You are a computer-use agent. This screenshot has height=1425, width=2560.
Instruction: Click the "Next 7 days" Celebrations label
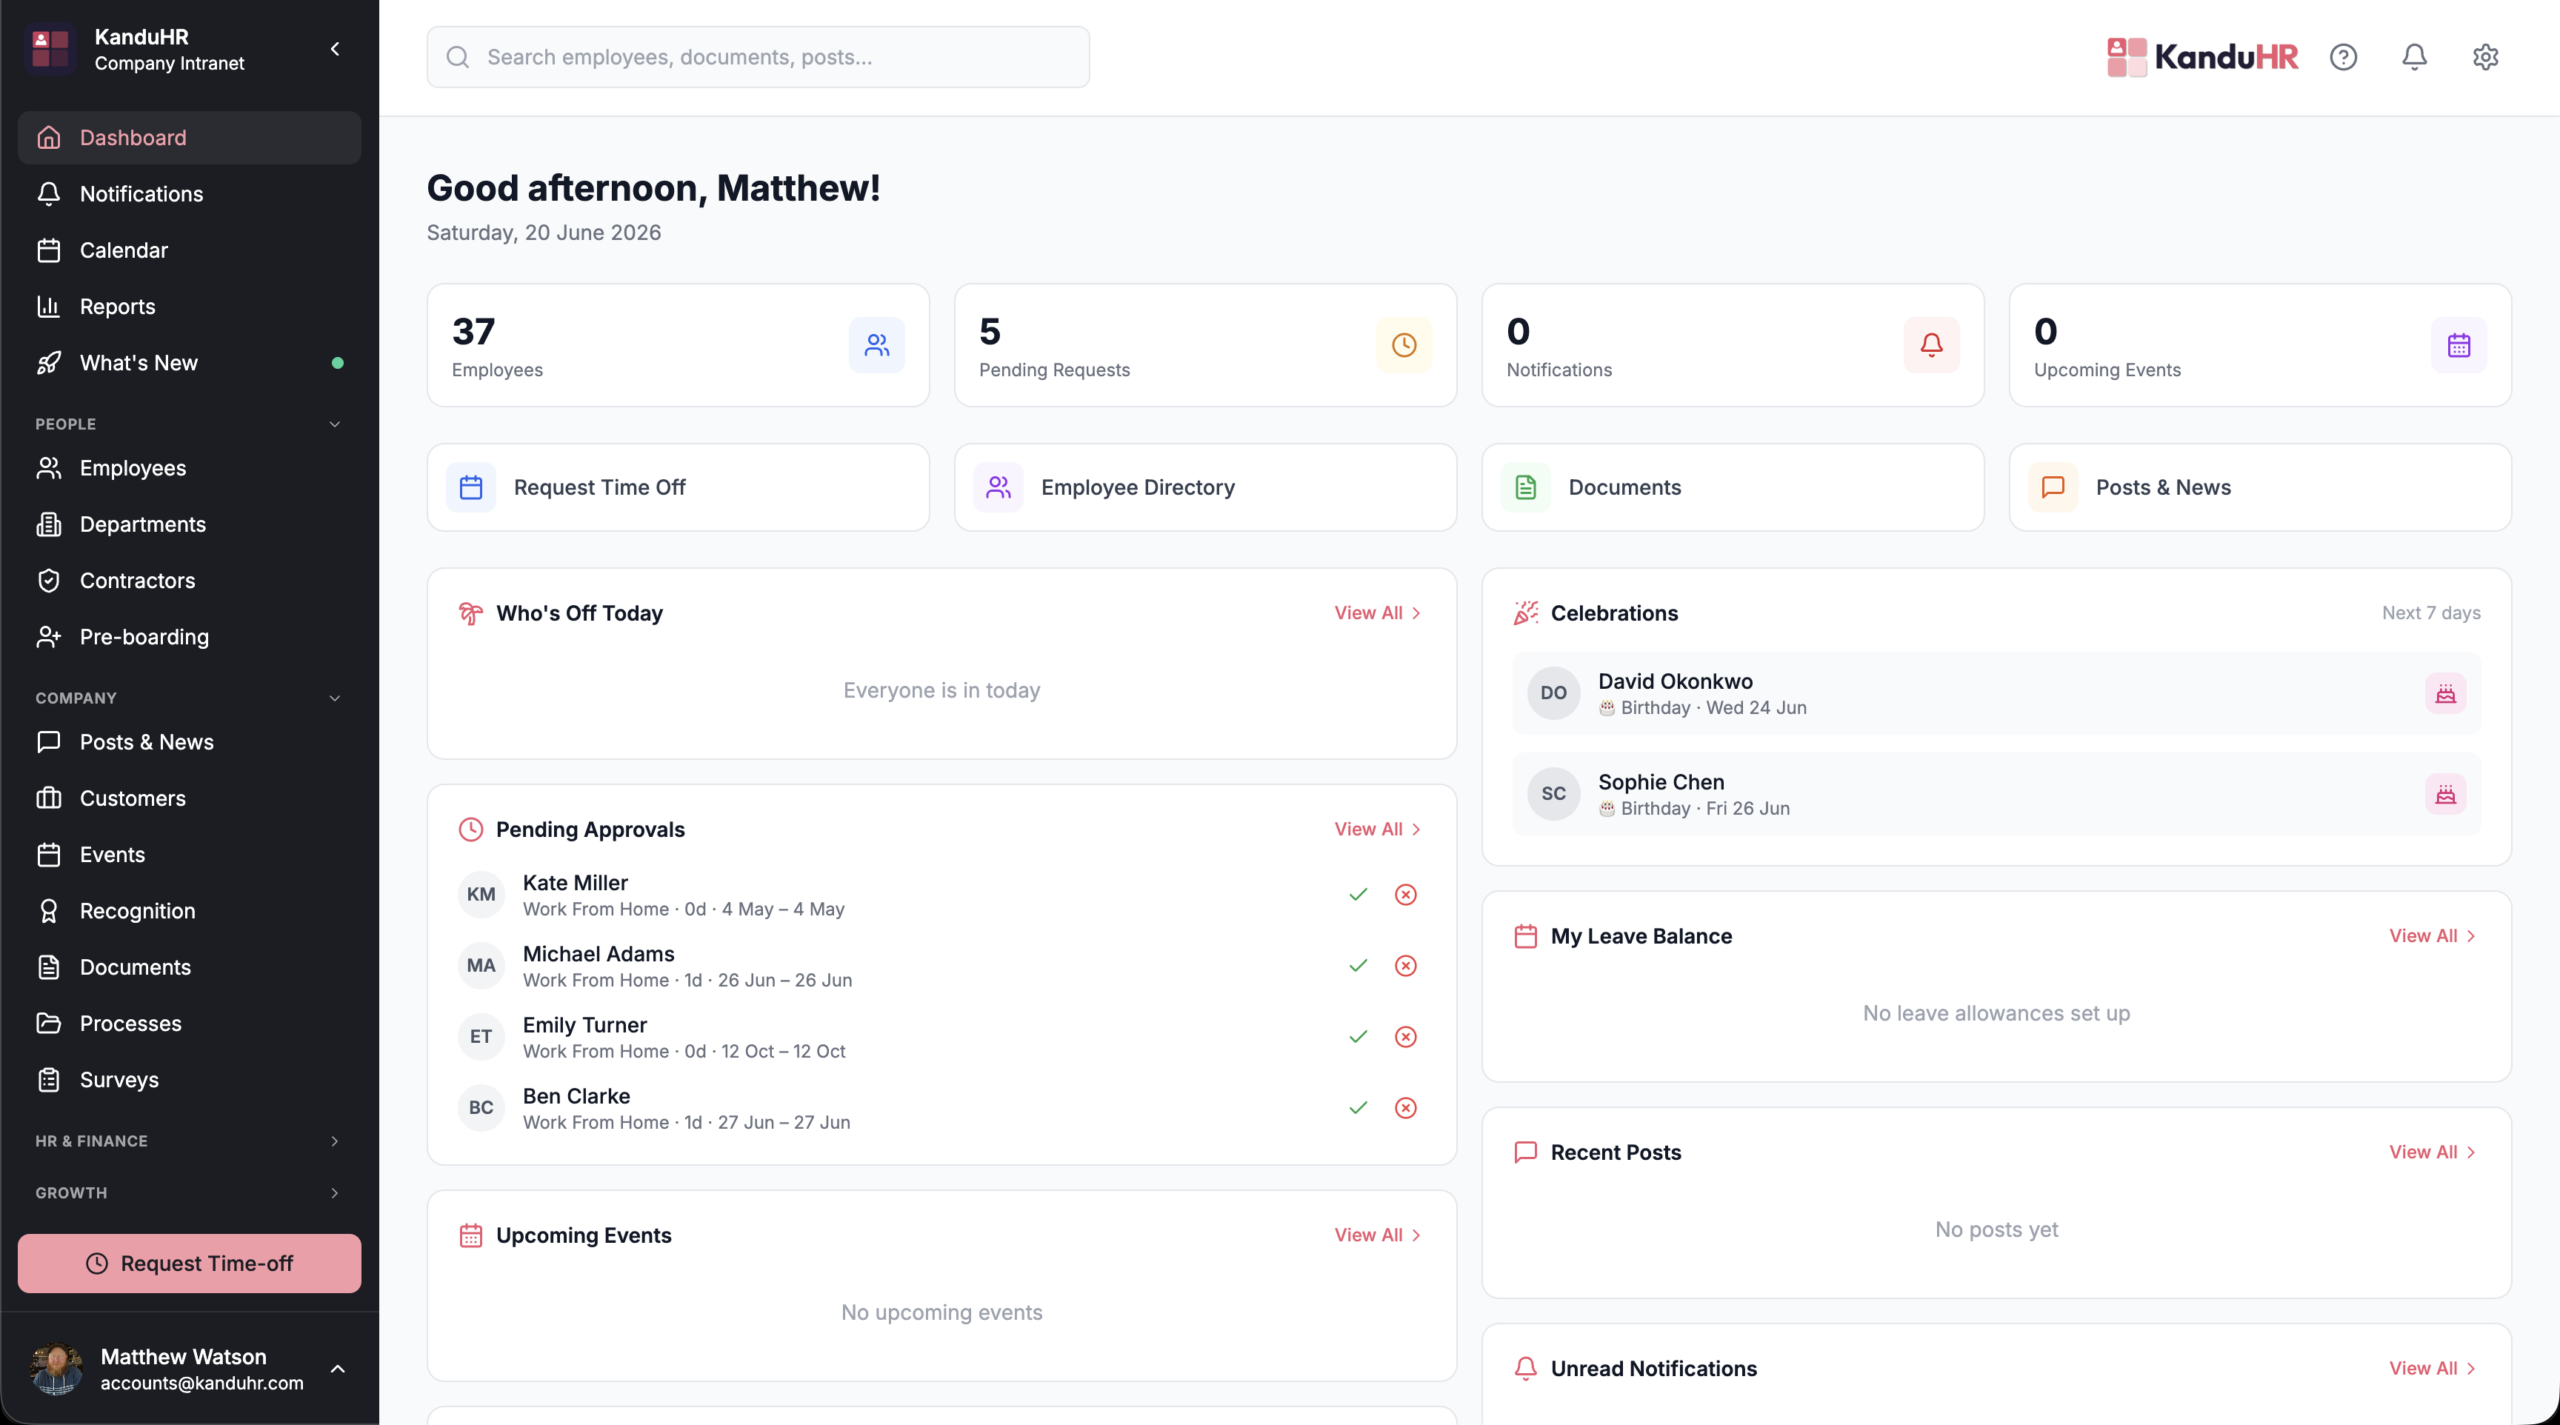tap(2431, 613)
